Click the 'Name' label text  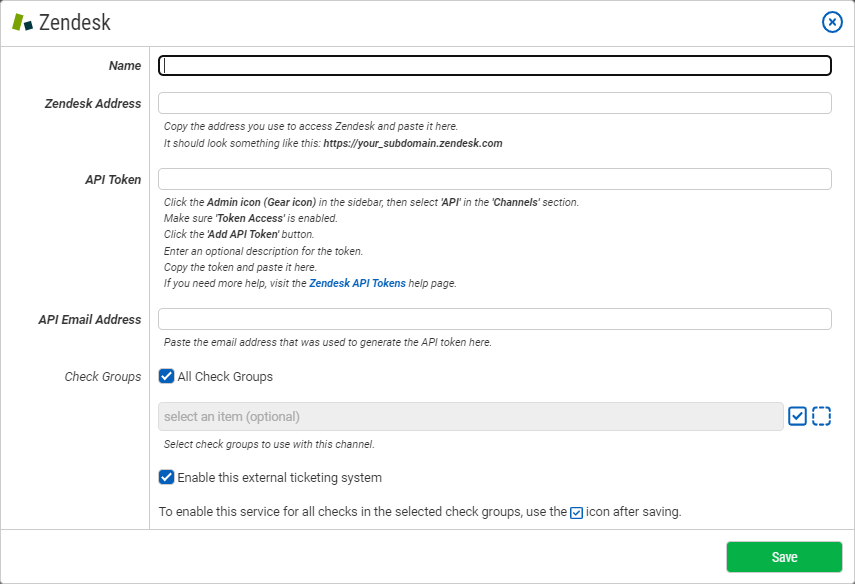pyautogui.click(x=125, y=66)
